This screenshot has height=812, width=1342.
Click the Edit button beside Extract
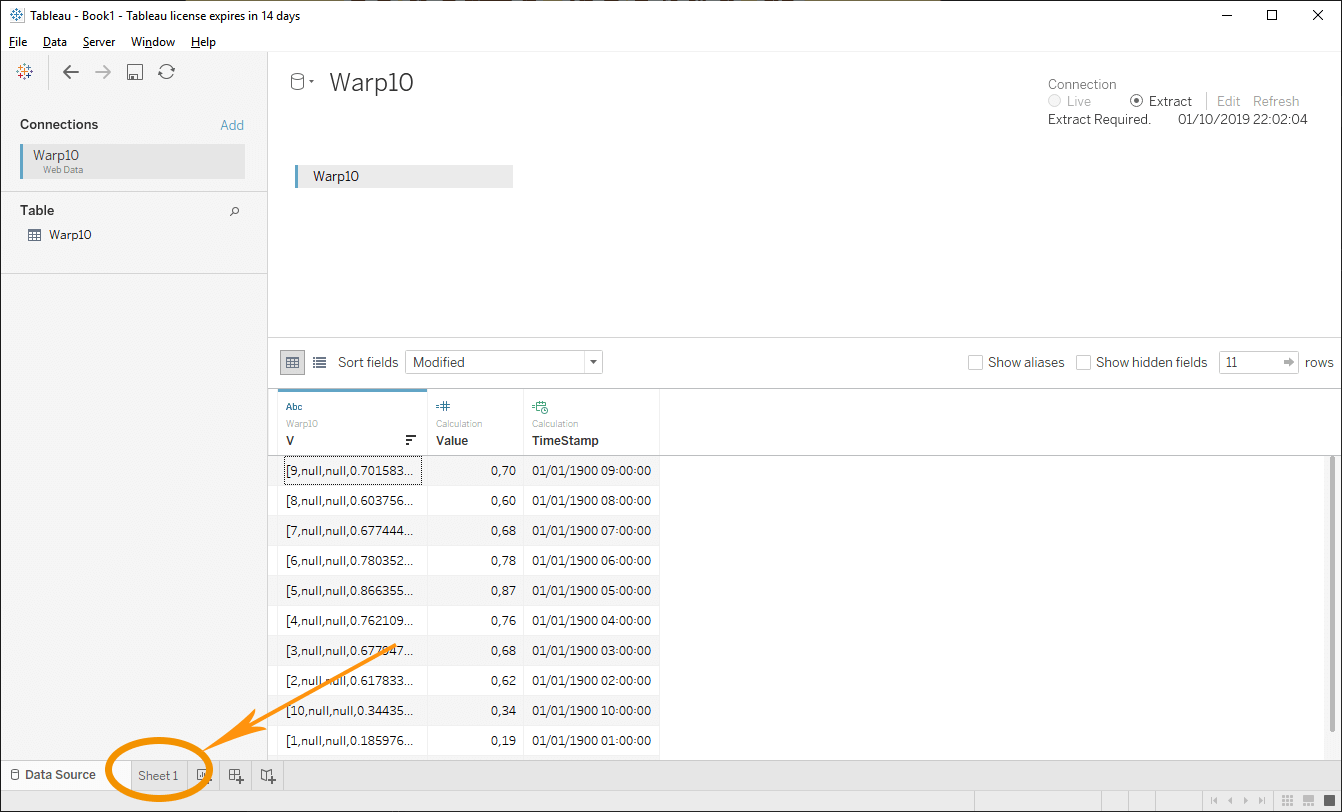tap(1228, 101)
